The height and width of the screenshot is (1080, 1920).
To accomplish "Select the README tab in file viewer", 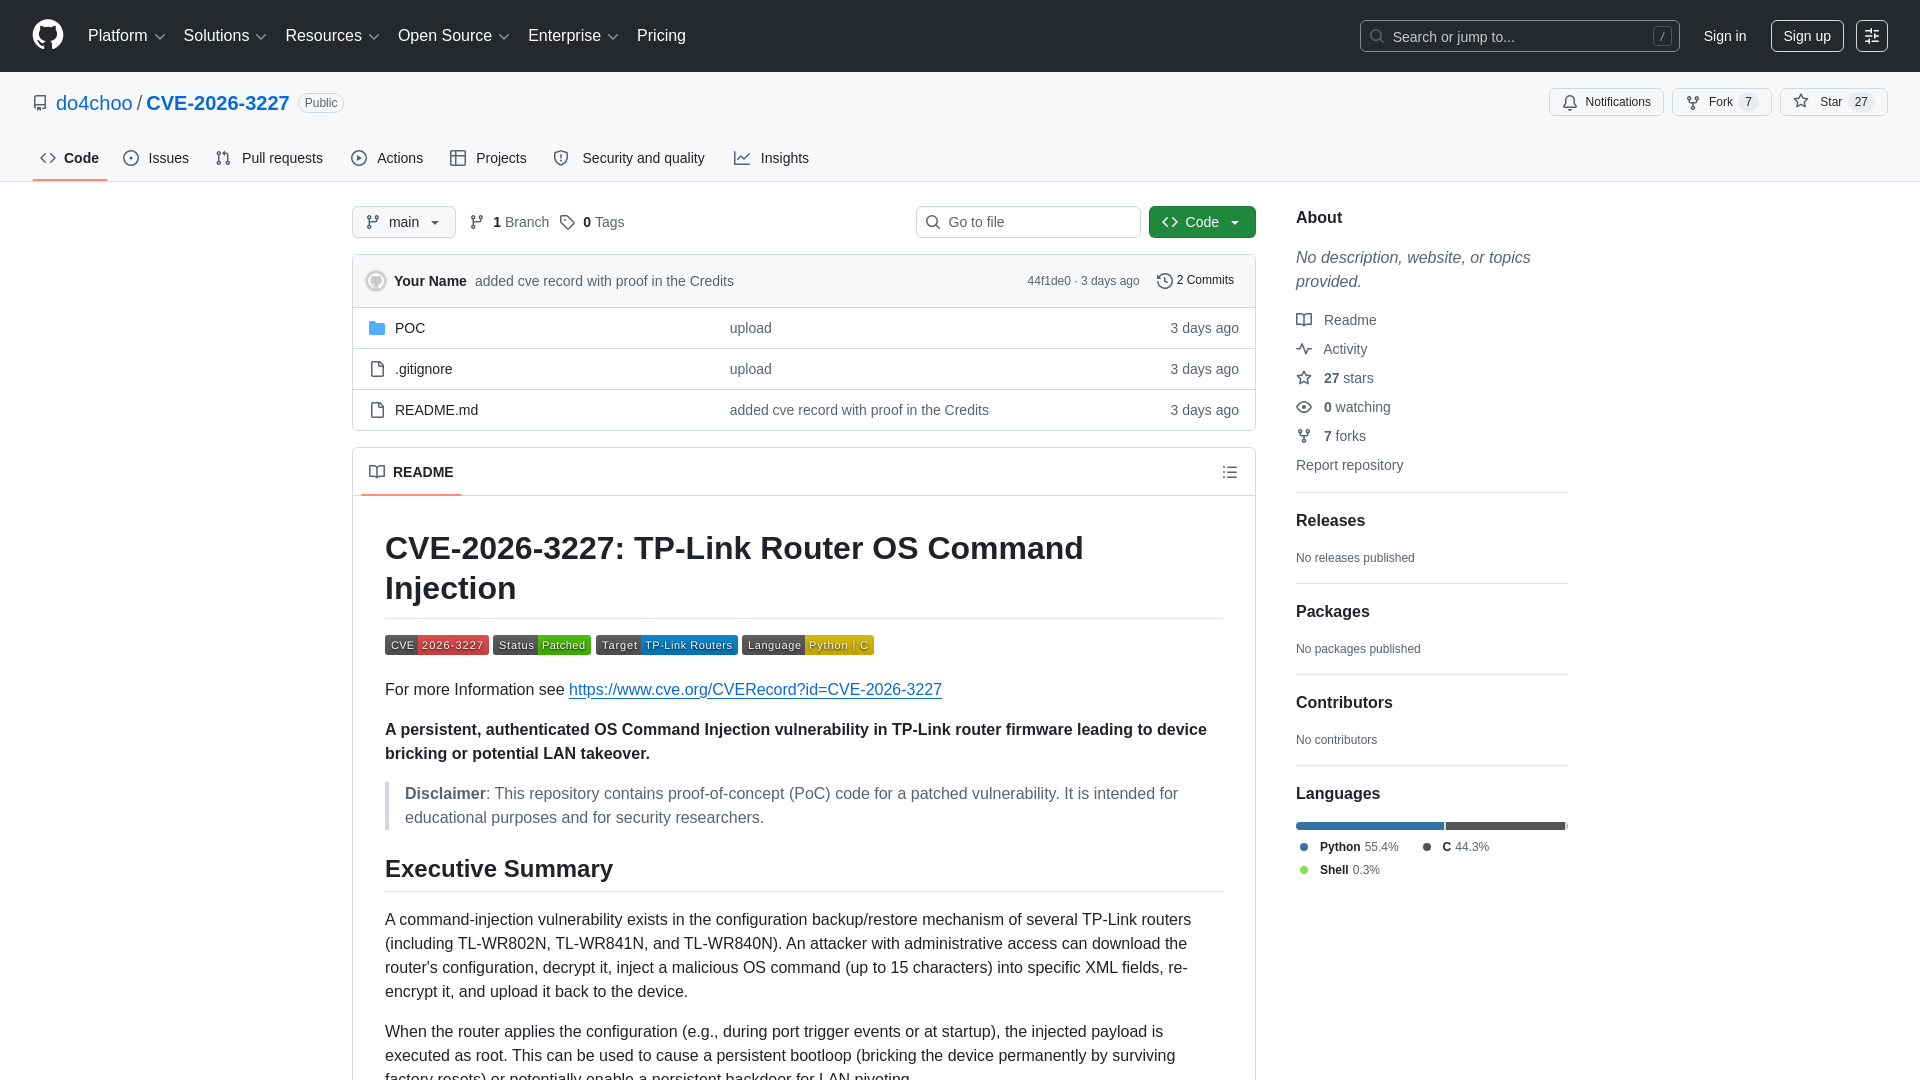I will tap(411, 472).
